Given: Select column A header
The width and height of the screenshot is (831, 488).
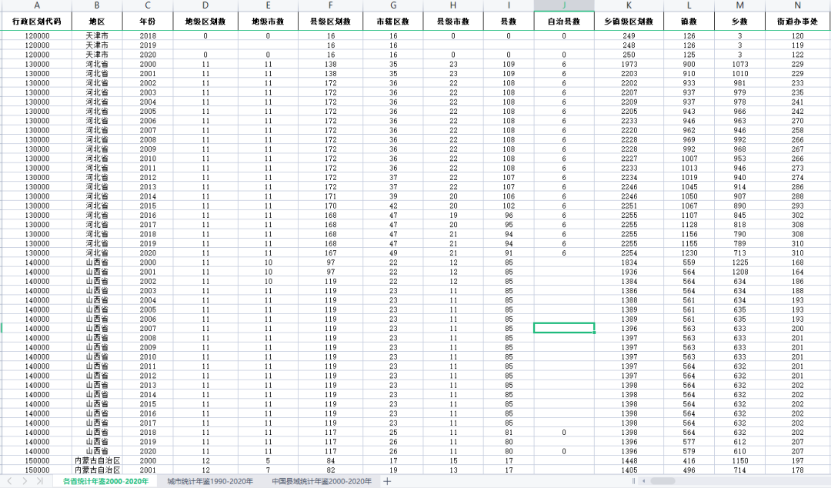Looking at the screenshot, I should 37,5.
